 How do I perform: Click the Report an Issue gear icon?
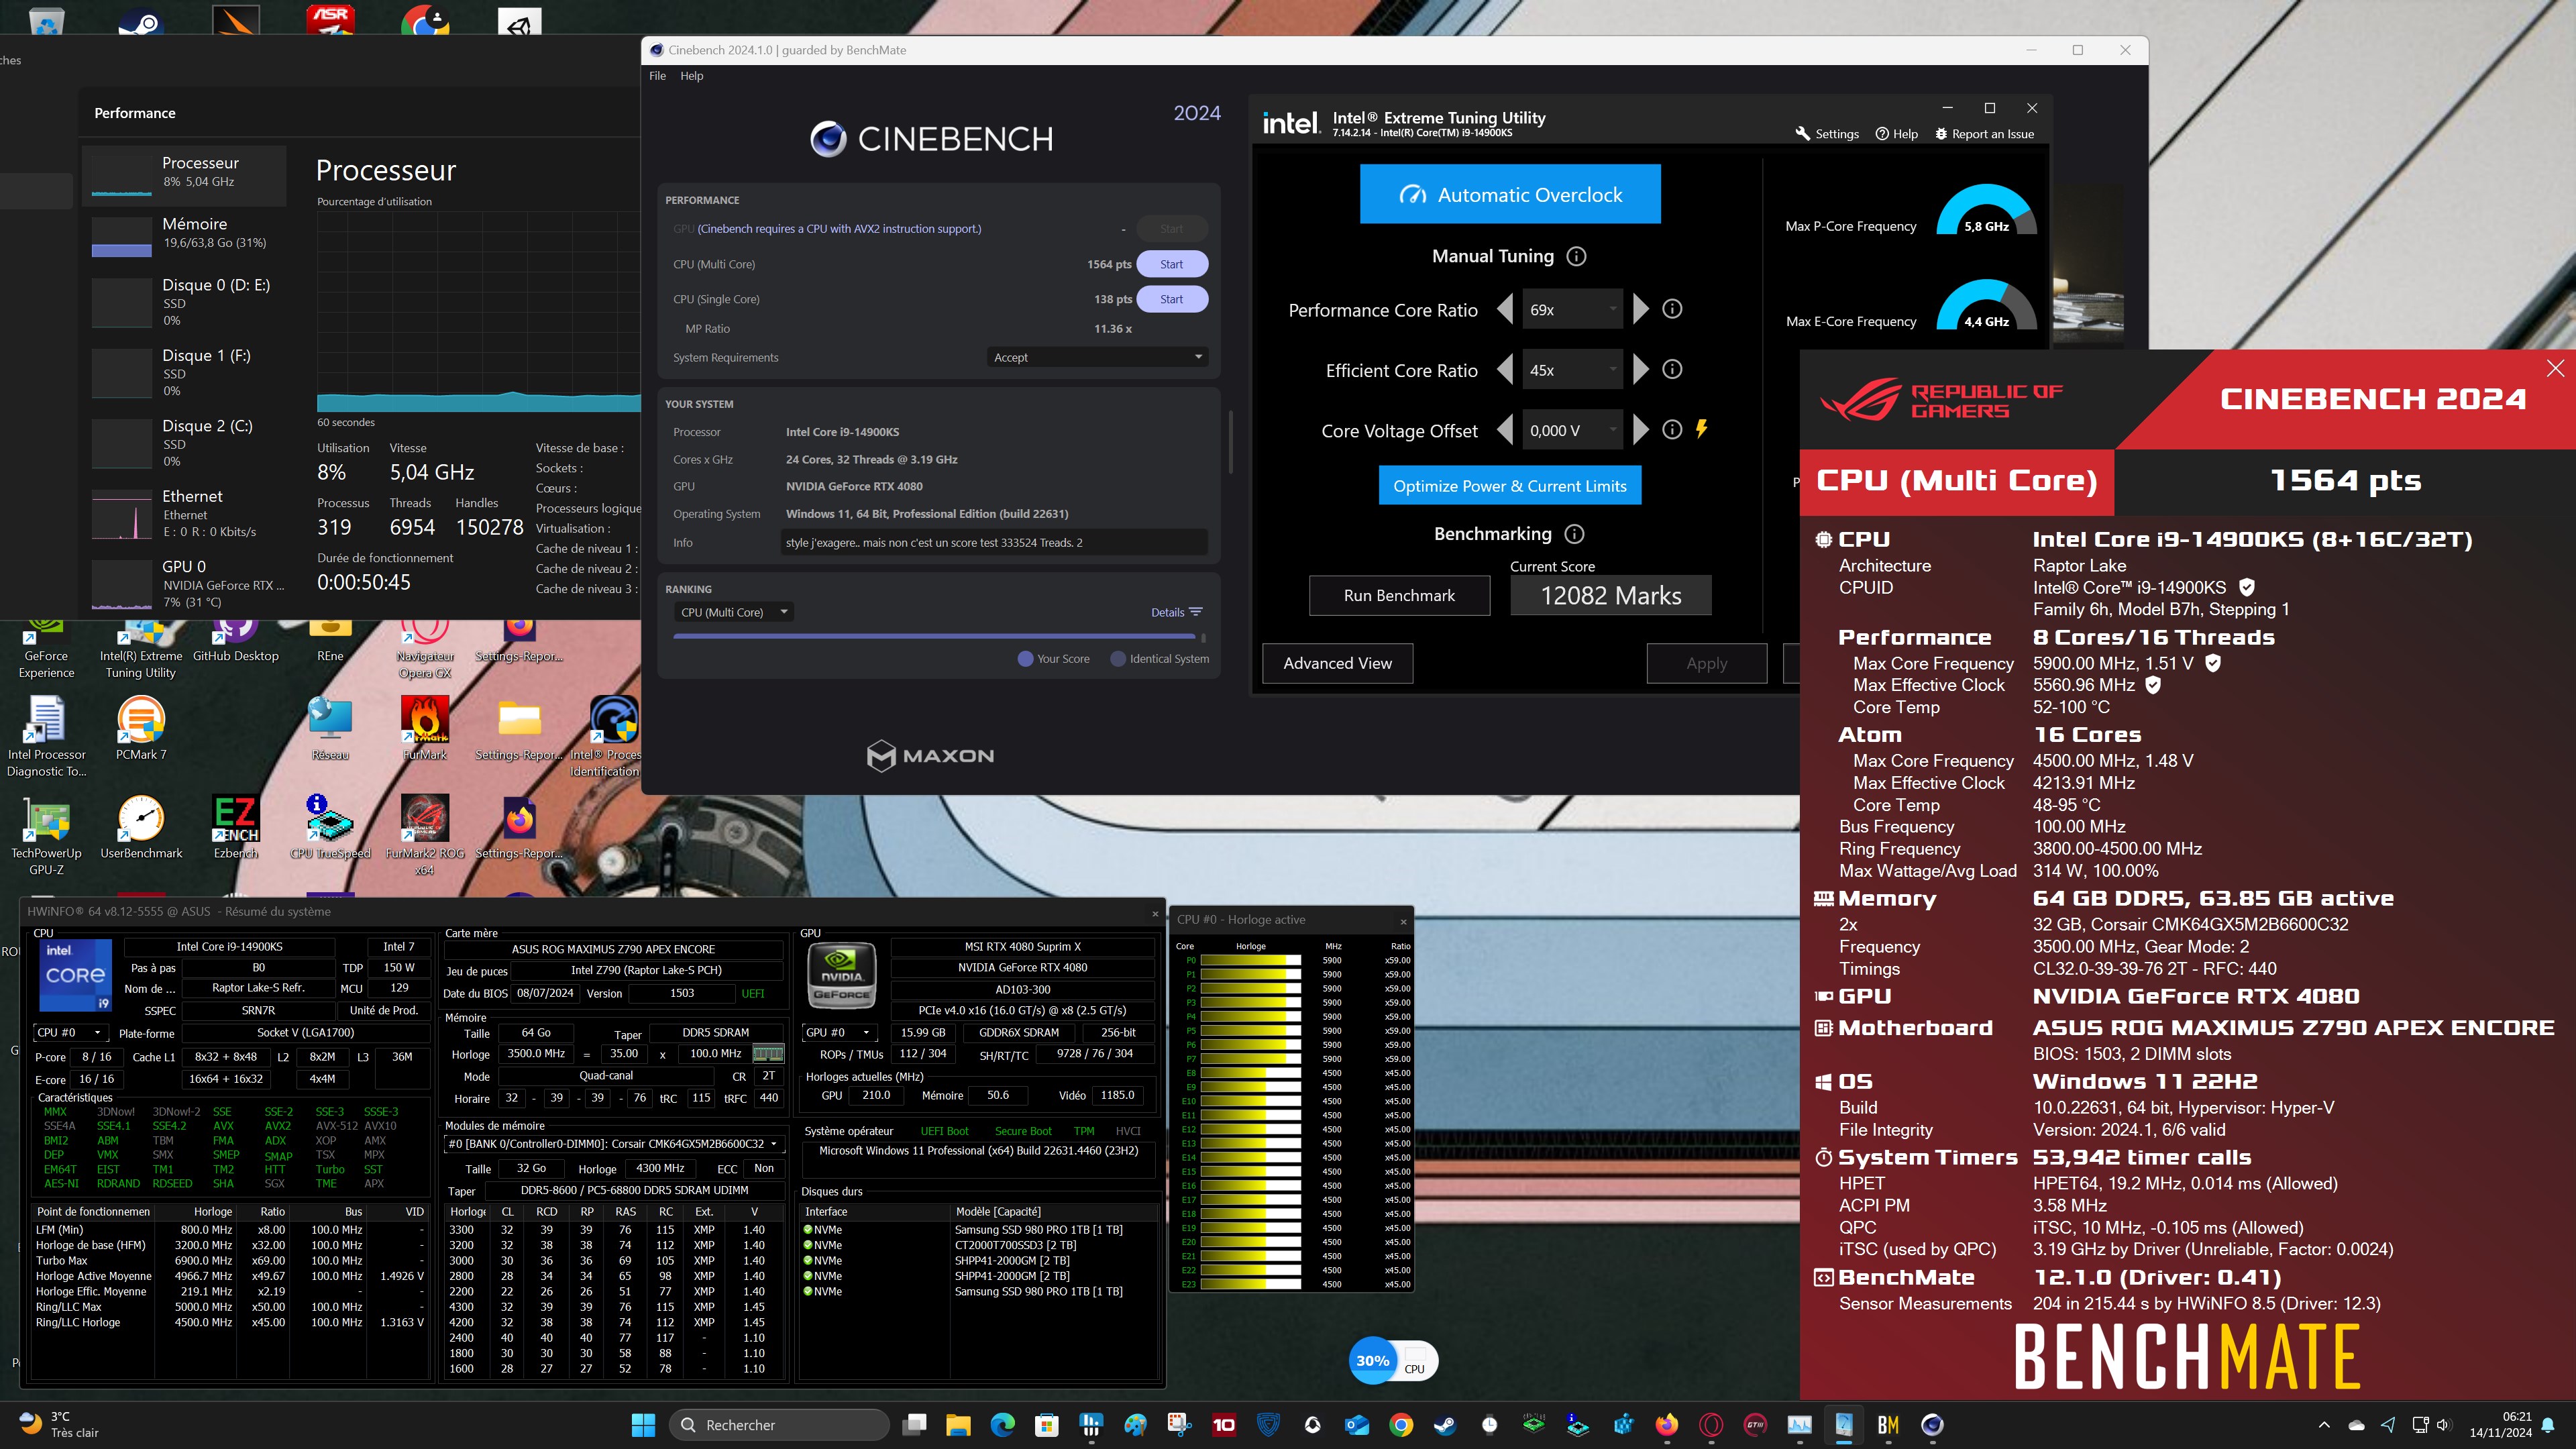(x=1941, y=133)
